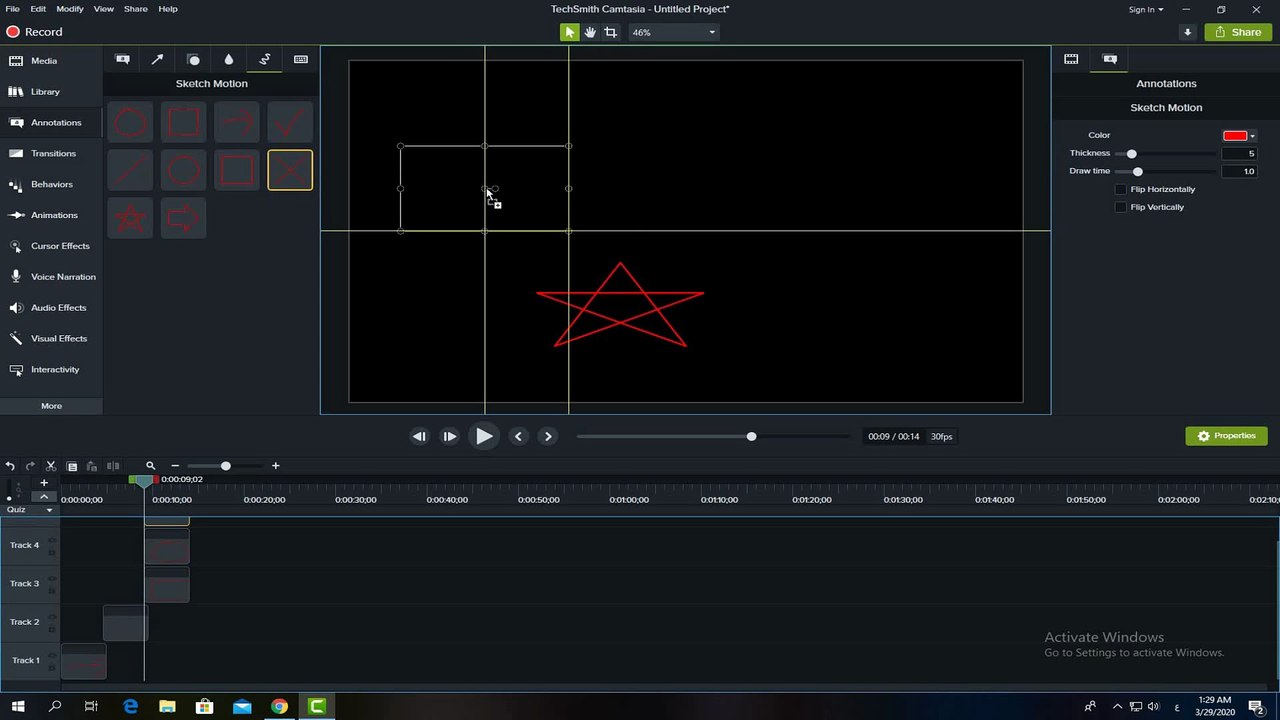Go to the next marker
1280x720 pixels.
tap(548, 437)
